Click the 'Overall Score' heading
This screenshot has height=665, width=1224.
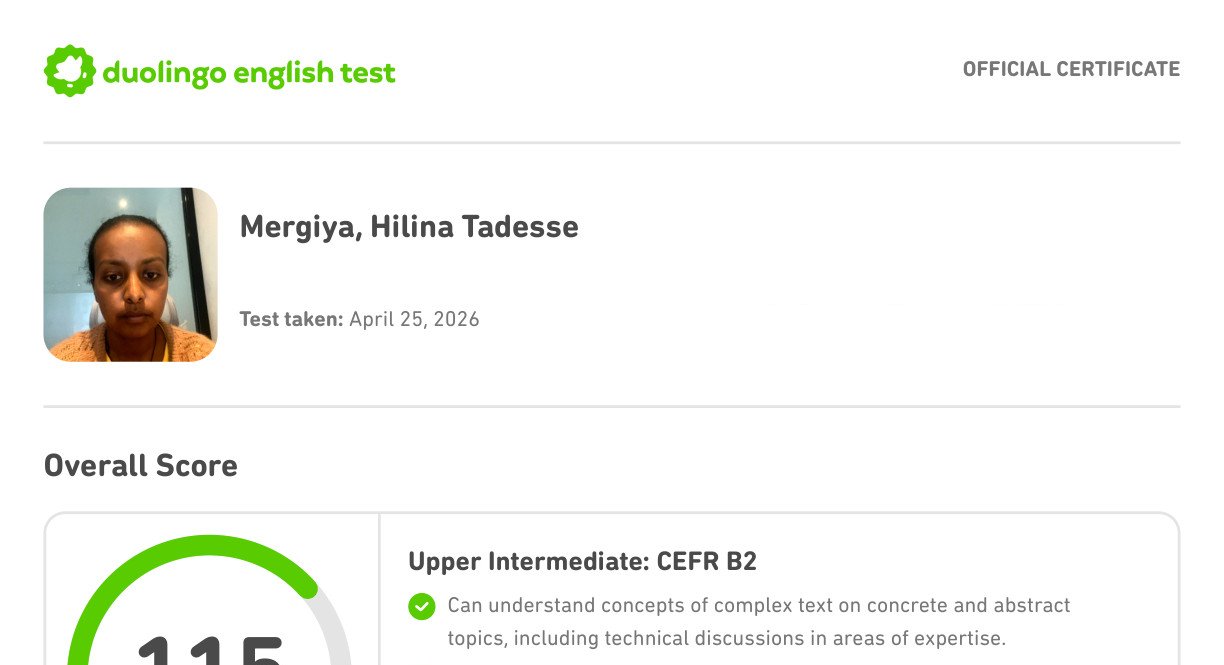(141, 465)
